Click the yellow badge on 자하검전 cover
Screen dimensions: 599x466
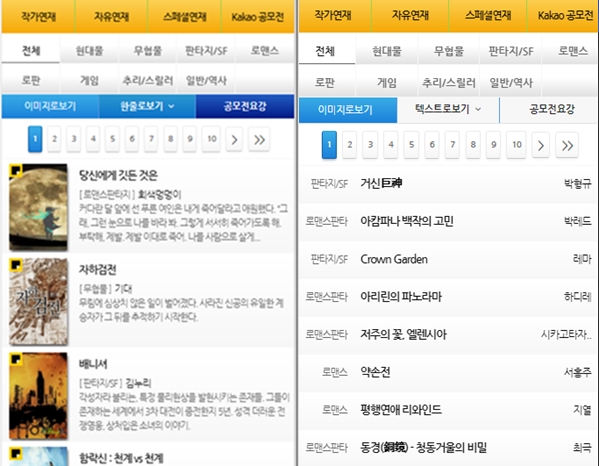click(16, 264)
